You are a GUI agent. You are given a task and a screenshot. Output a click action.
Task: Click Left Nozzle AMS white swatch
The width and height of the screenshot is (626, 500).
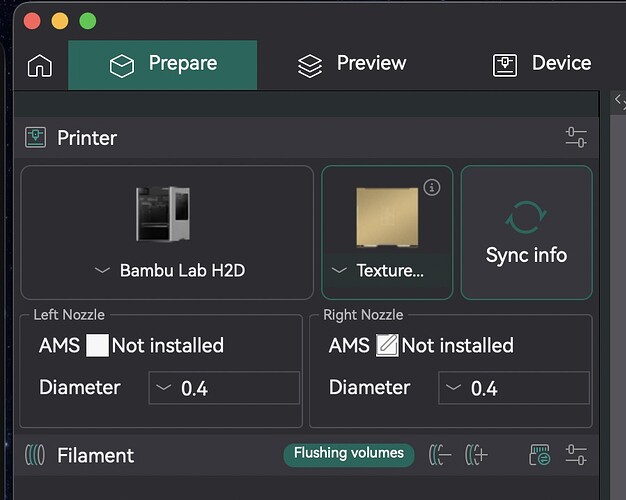(97, 345)
